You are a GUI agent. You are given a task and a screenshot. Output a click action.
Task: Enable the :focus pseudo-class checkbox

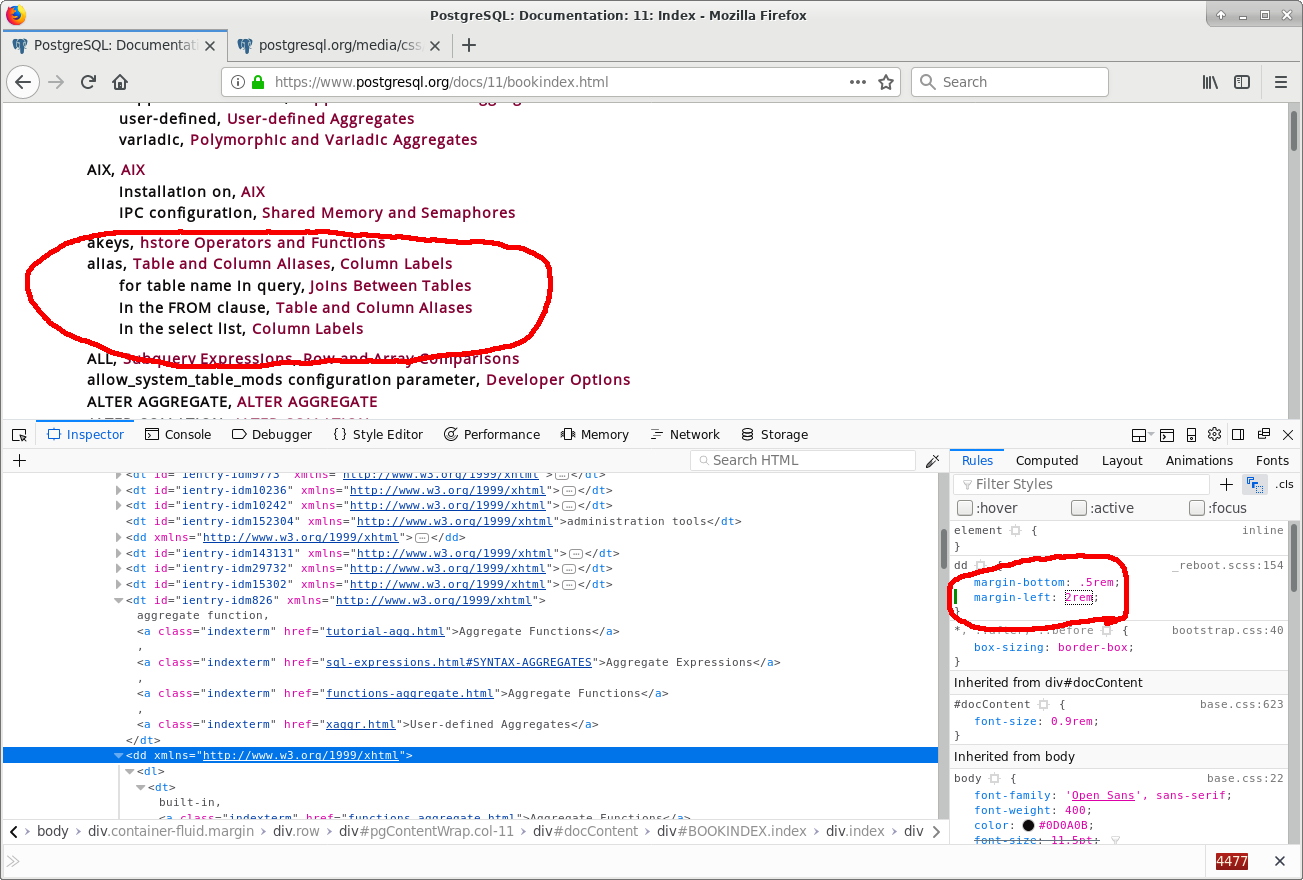click(1197, 508)
